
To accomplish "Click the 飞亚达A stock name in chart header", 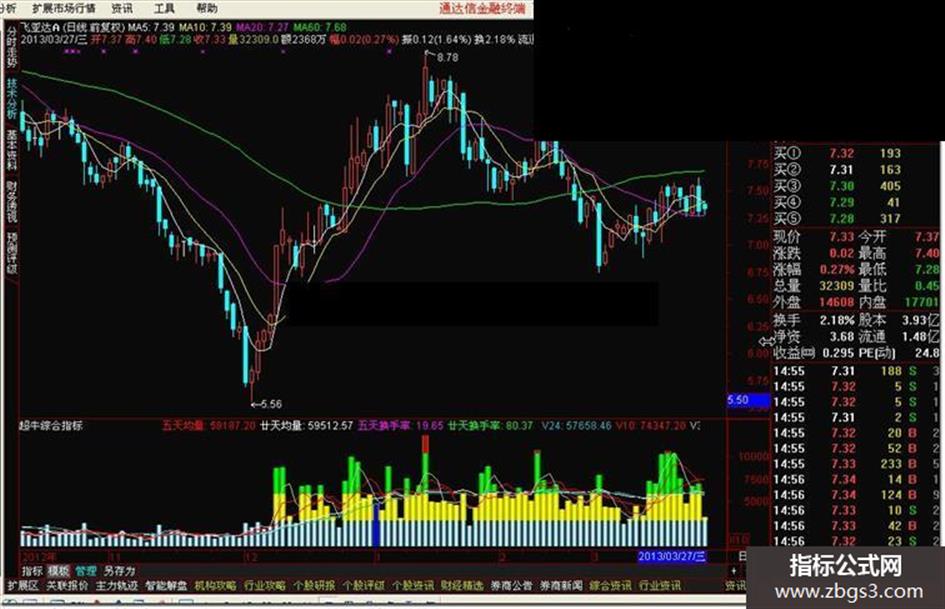I will [x=40, y=27].
